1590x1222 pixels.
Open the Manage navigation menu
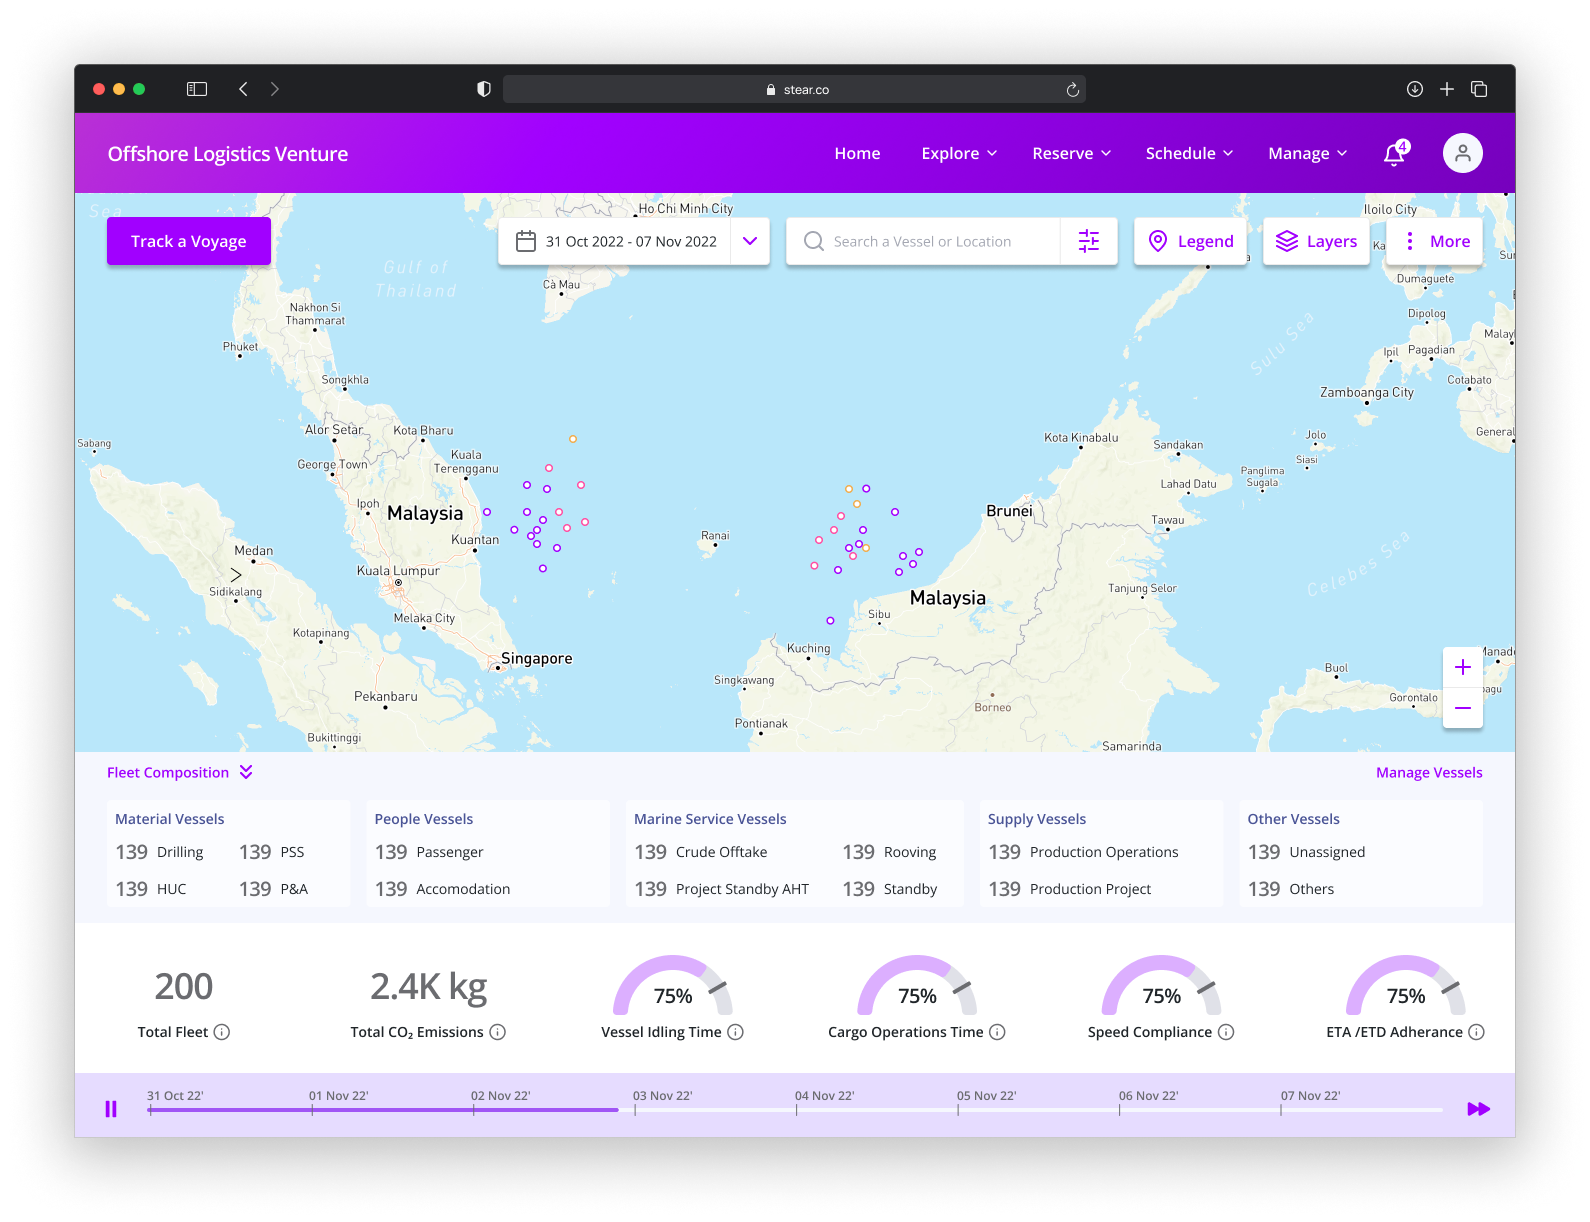pyautogui.click(x=1307, y=153)
